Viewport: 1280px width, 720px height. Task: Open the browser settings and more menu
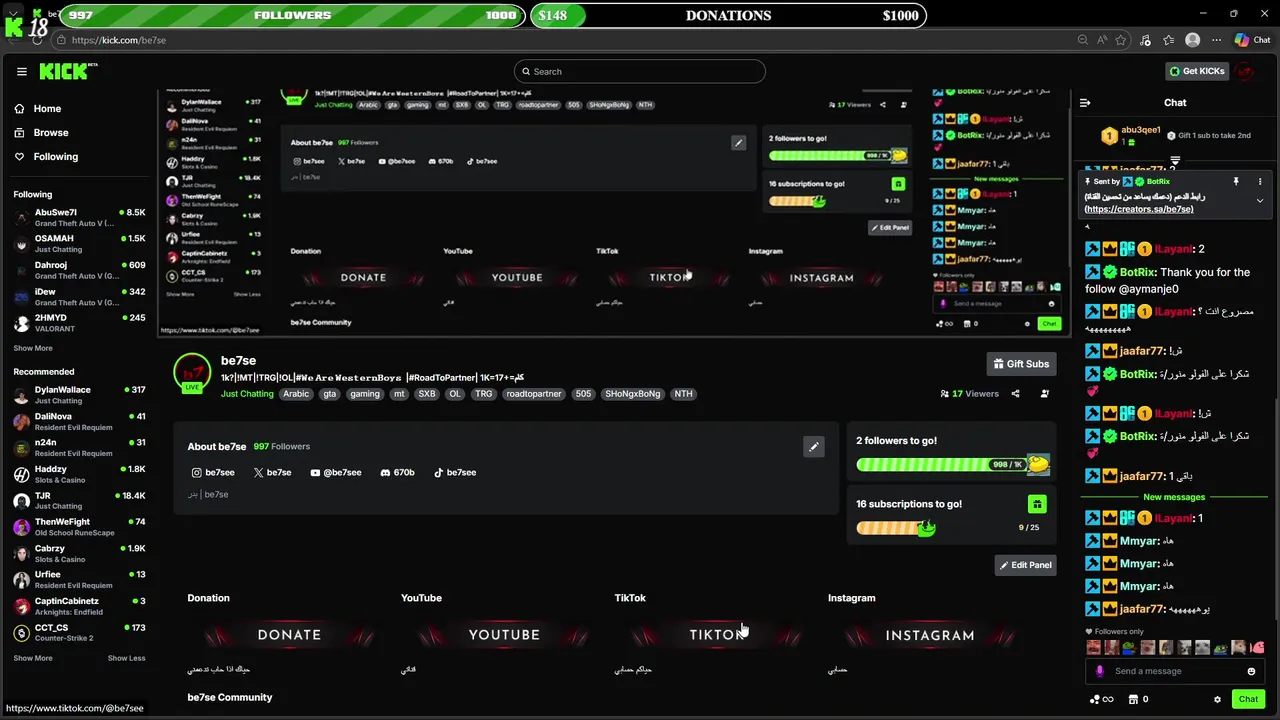click(x=1216, y=40)
